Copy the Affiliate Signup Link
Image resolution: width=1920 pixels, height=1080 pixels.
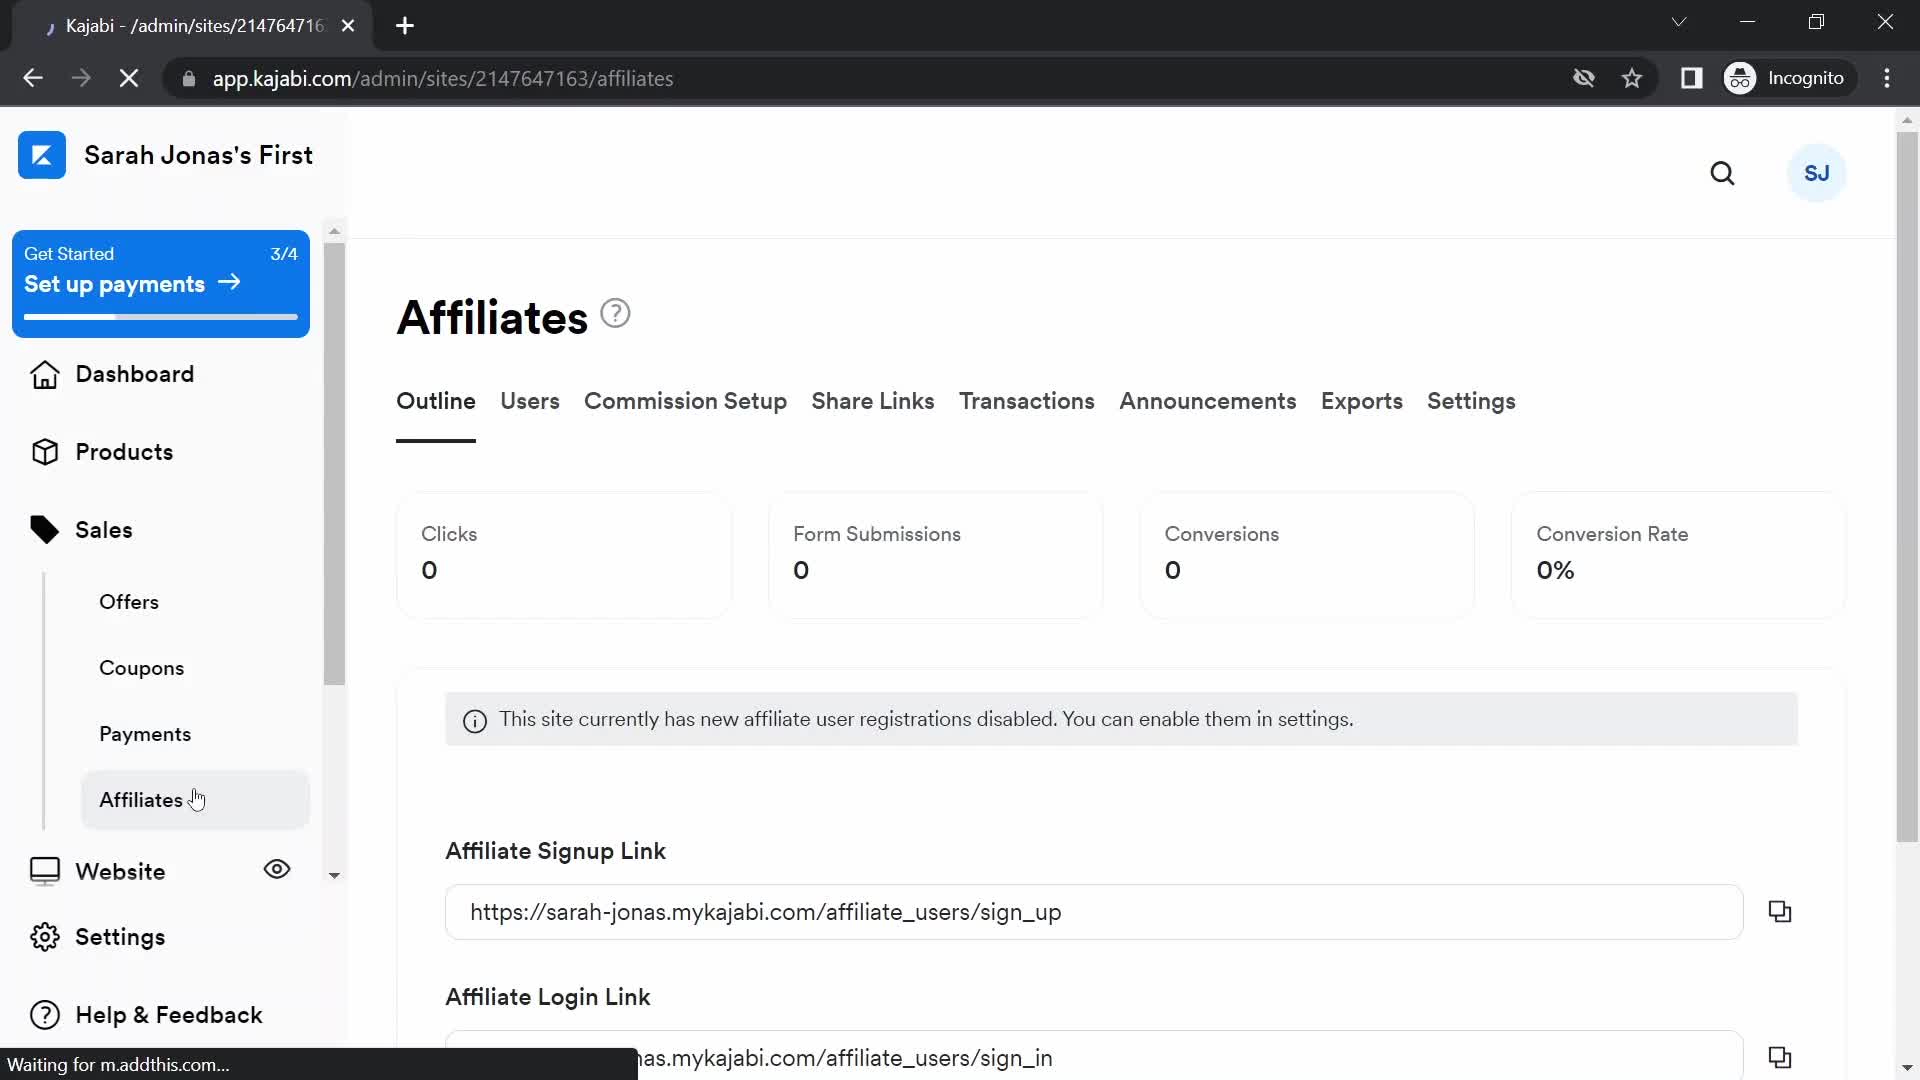point(1780,911)
